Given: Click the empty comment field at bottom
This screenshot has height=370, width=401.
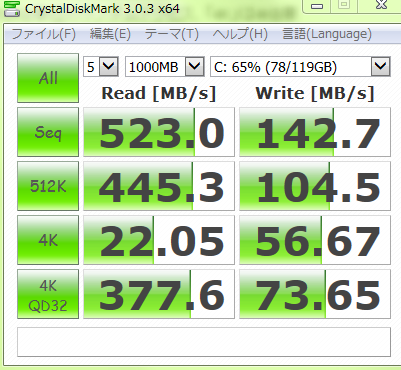Looking at the screenshot, I should (x=204, y=342).
